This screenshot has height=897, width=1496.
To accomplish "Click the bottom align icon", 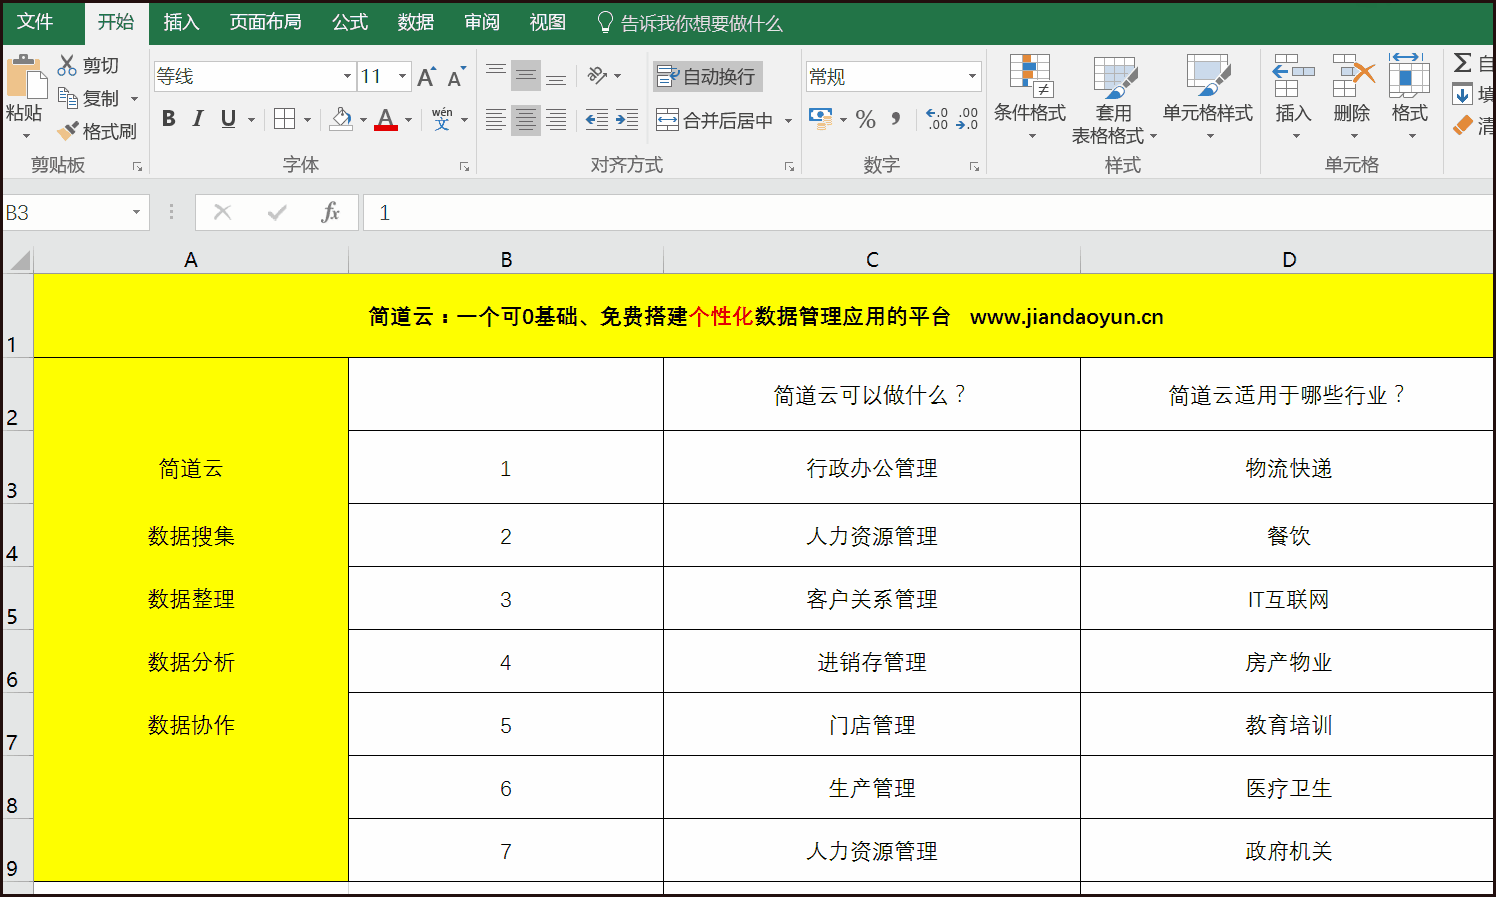I will (x=557, y=76).
